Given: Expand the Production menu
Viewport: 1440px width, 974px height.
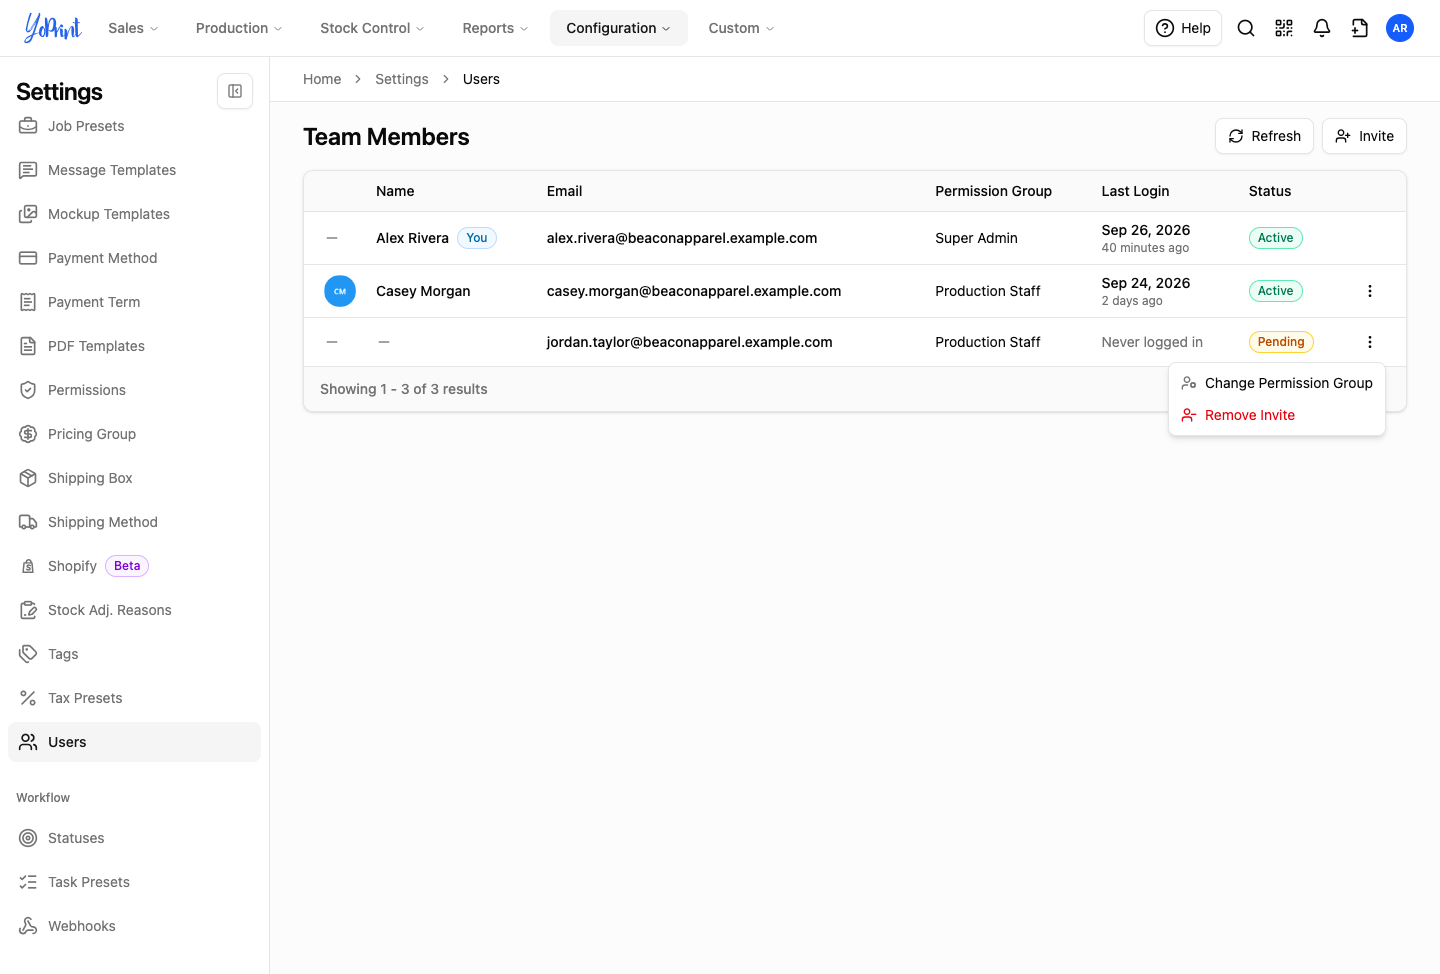Looking at the screenshot, I should tap(239, 28).
